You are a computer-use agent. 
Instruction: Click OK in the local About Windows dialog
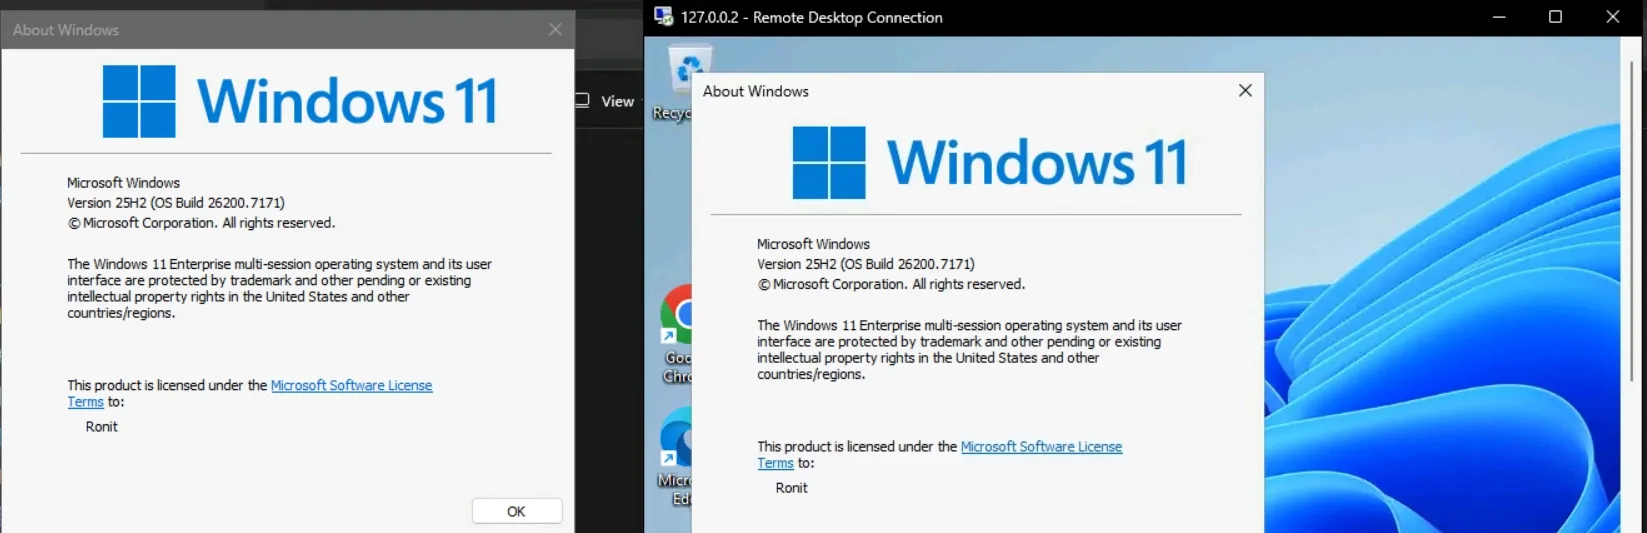click(x=516, y=511)
